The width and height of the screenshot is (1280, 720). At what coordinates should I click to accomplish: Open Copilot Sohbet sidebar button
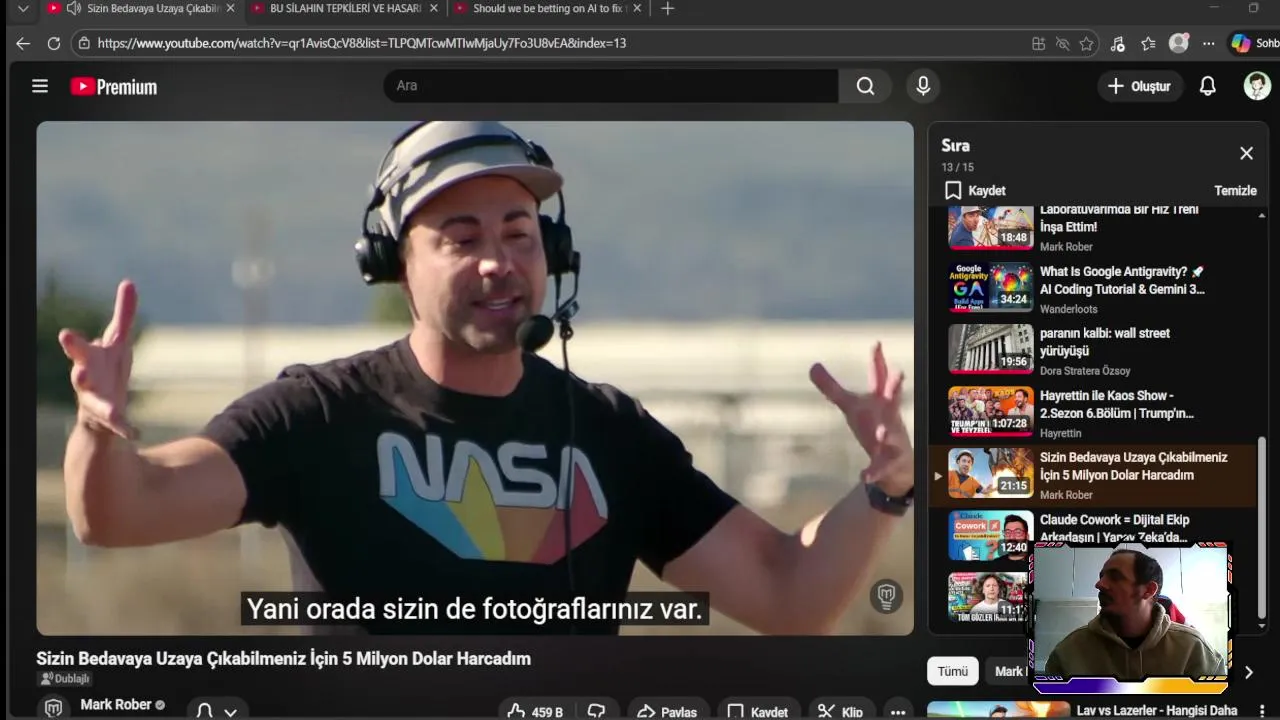pyautogui.click(x=1254, y=43)
